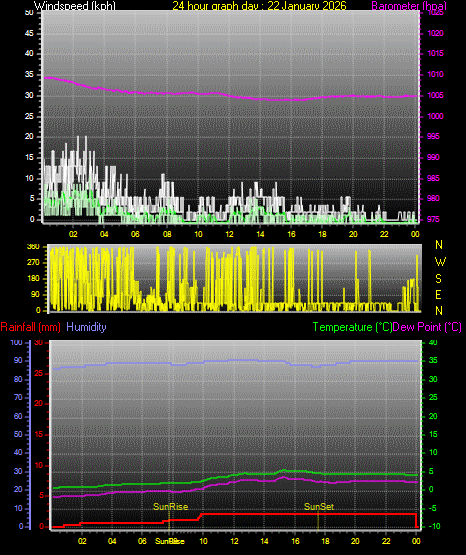Viewport: 466px width, 555px height.
Task: Select humidity axis value 60
Action: pos(18,416)
